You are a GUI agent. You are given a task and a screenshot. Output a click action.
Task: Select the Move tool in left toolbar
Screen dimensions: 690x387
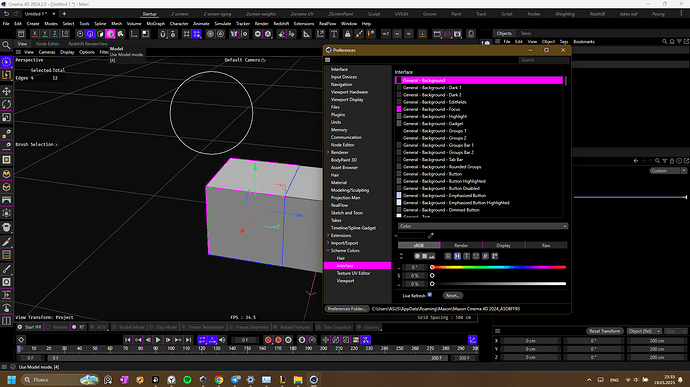pos(7,91)
